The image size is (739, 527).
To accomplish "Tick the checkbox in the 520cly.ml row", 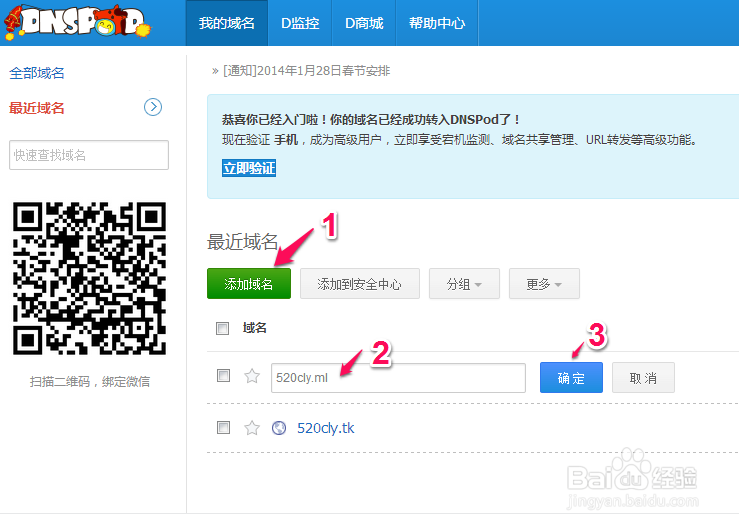I will [x=223, y=376].
